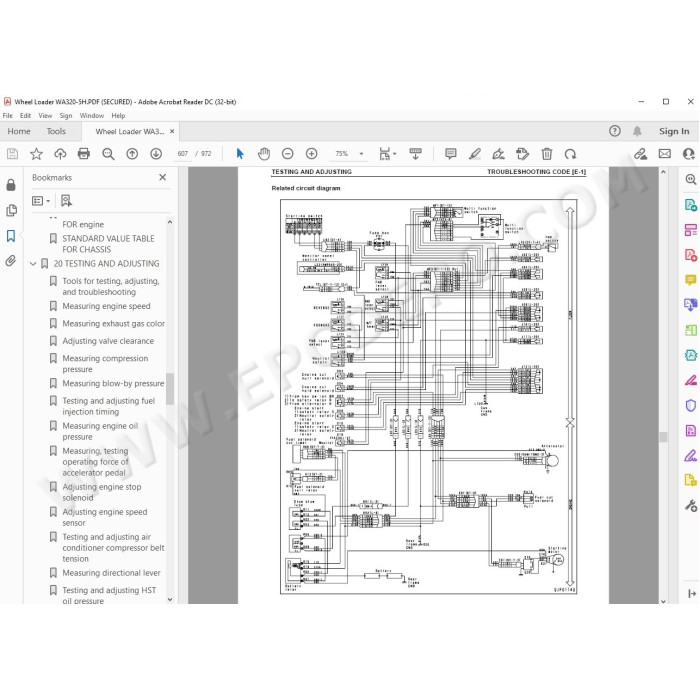Open Measuring blow-by pressure bookmark

point(113,383)
